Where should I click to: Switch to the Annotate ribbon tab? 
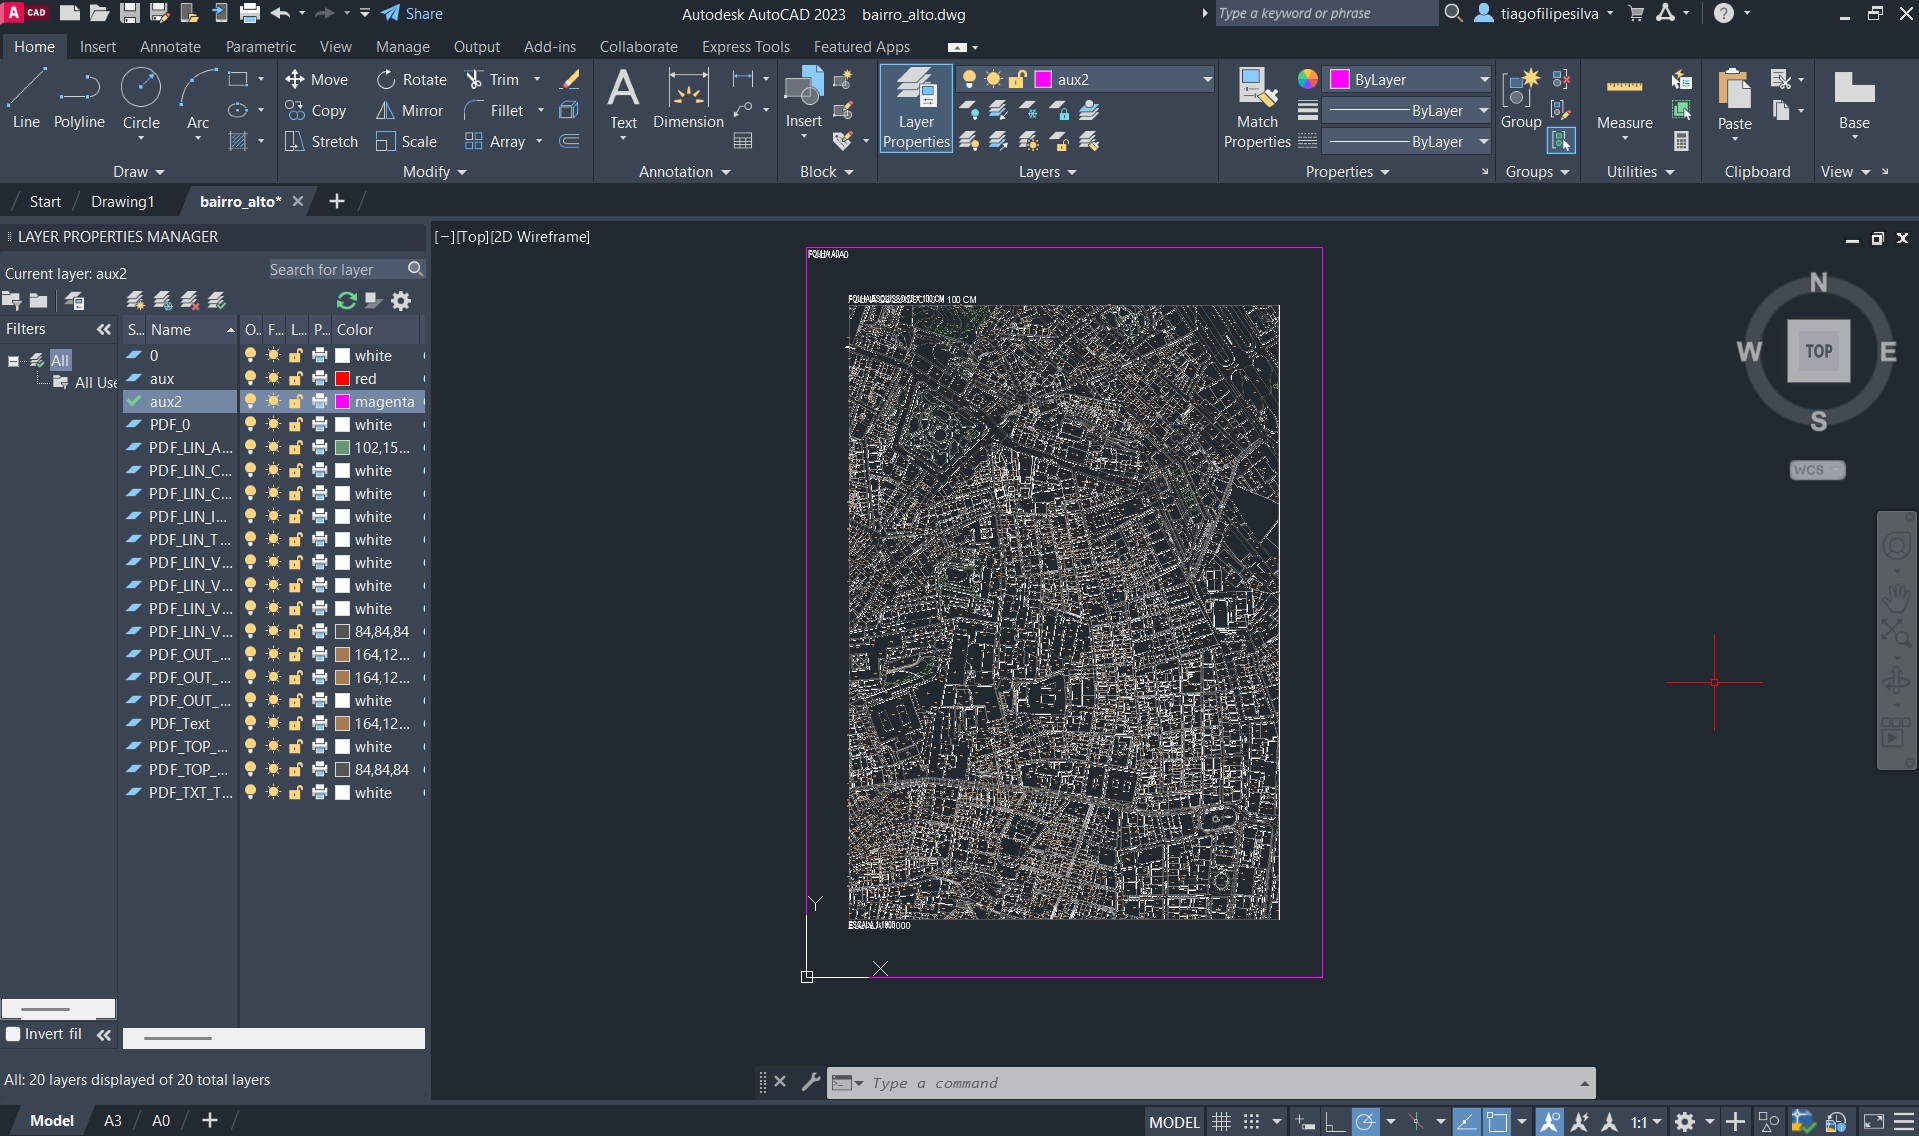(x=170, y=47)
